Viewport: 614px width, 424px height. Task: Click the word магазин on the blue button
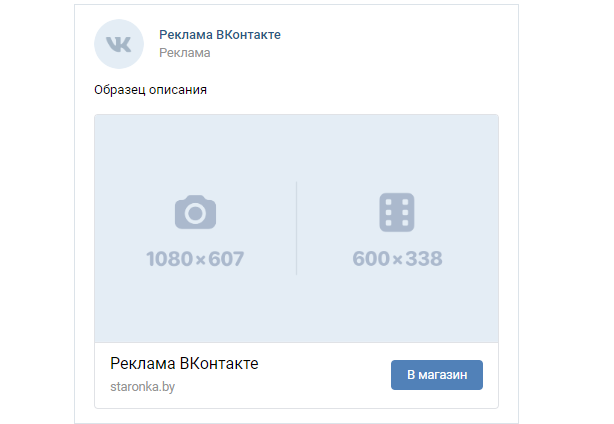442,375
